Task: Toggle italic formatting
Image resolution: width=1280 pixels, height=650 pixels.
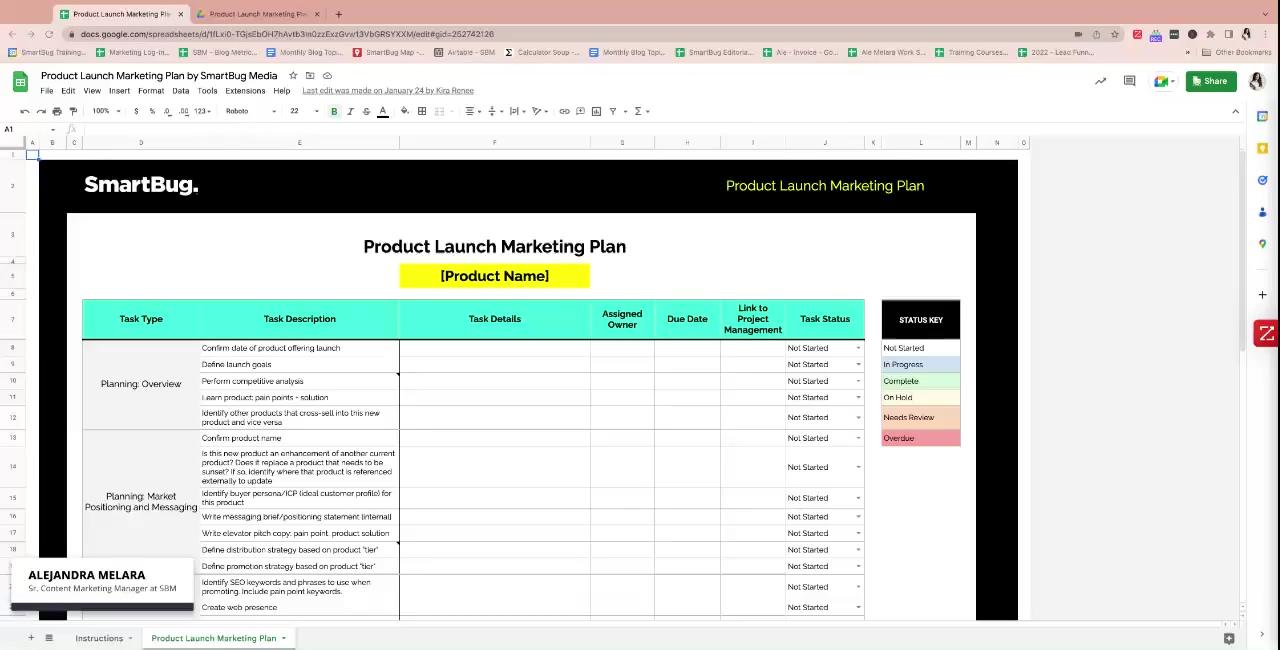Action: [350, 111]
